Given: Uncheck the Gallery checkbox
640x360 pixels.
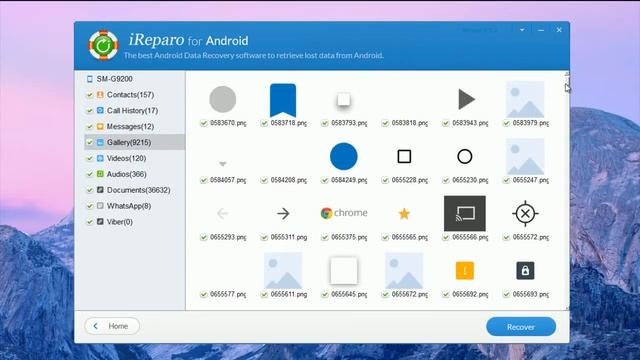Looking at the screenshot, I should (x=89, y=142).
